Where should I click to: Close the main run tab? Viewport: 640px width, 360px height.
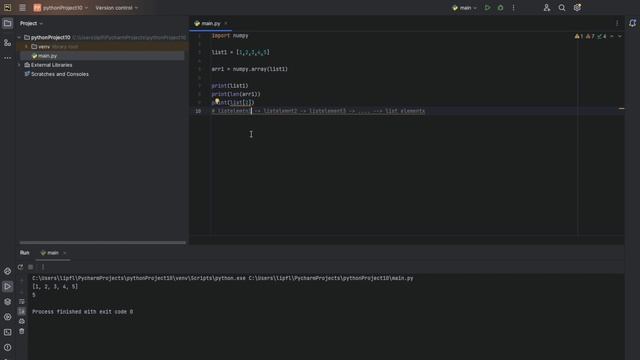coord(64,253)
